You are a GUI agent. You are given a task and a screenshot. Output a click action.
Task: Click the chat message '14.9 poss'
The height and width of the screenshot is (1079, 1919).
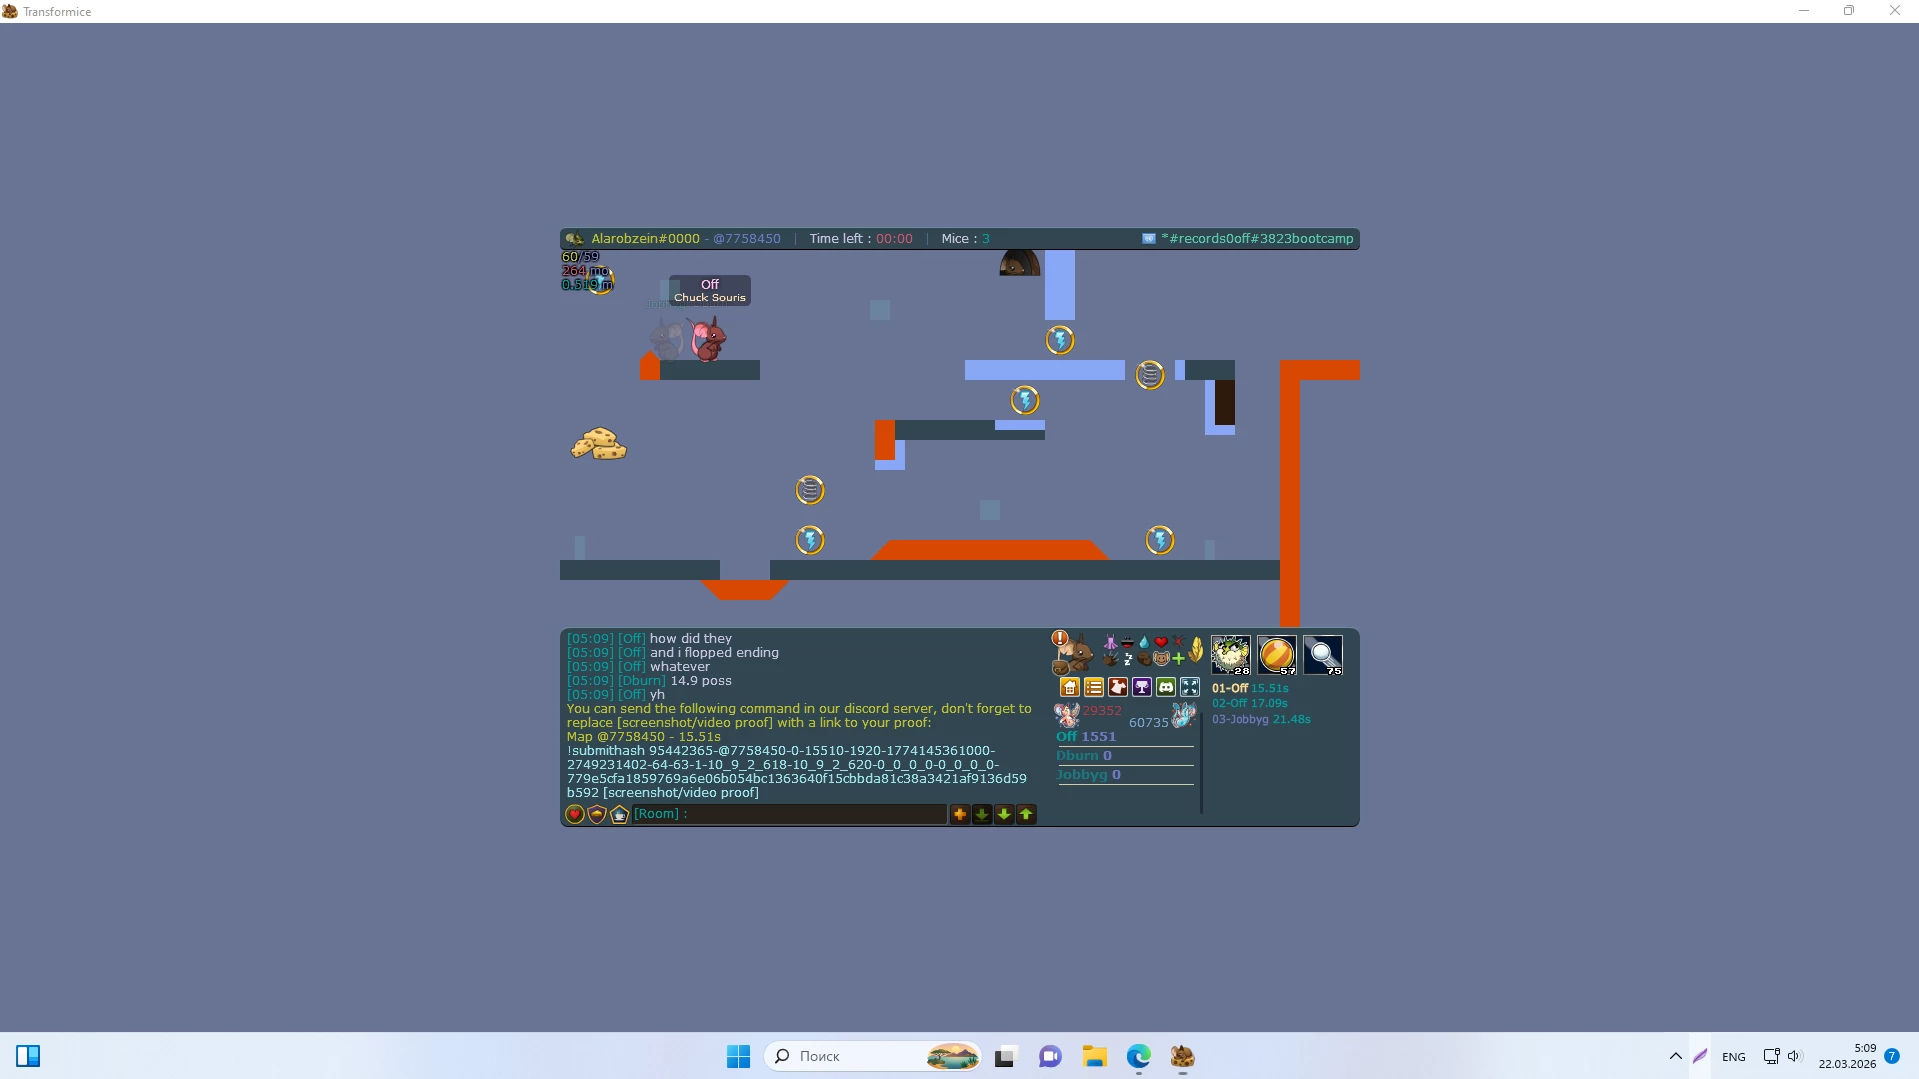click(701, 681)
